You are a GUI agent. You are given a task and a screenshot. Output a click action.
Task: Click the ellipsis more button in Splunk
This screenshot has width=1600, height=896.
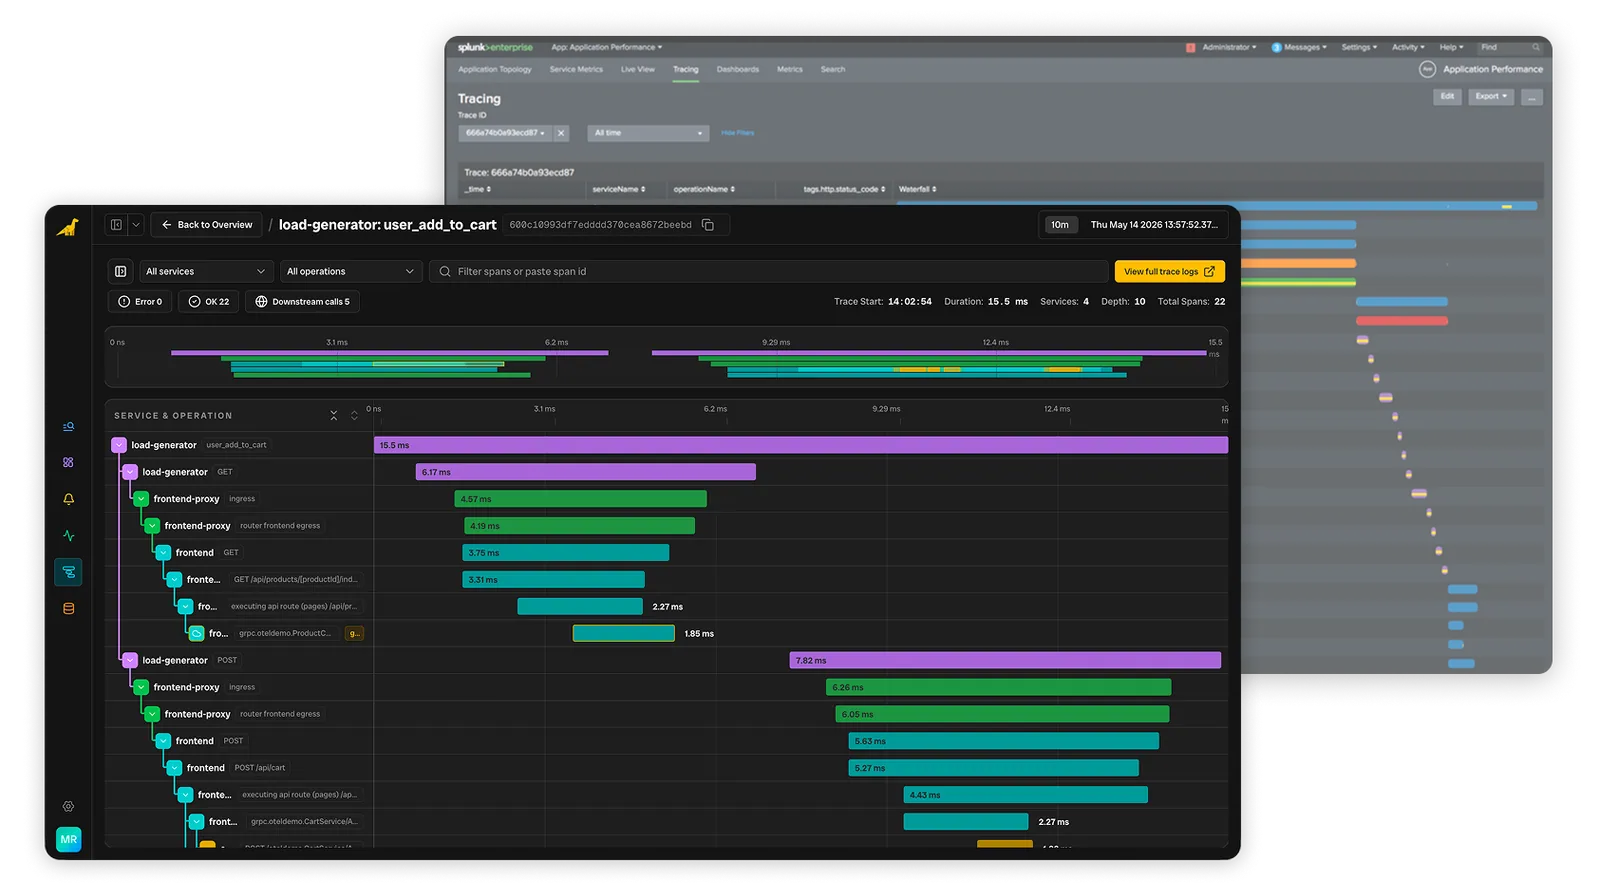tap(1532, 97)
